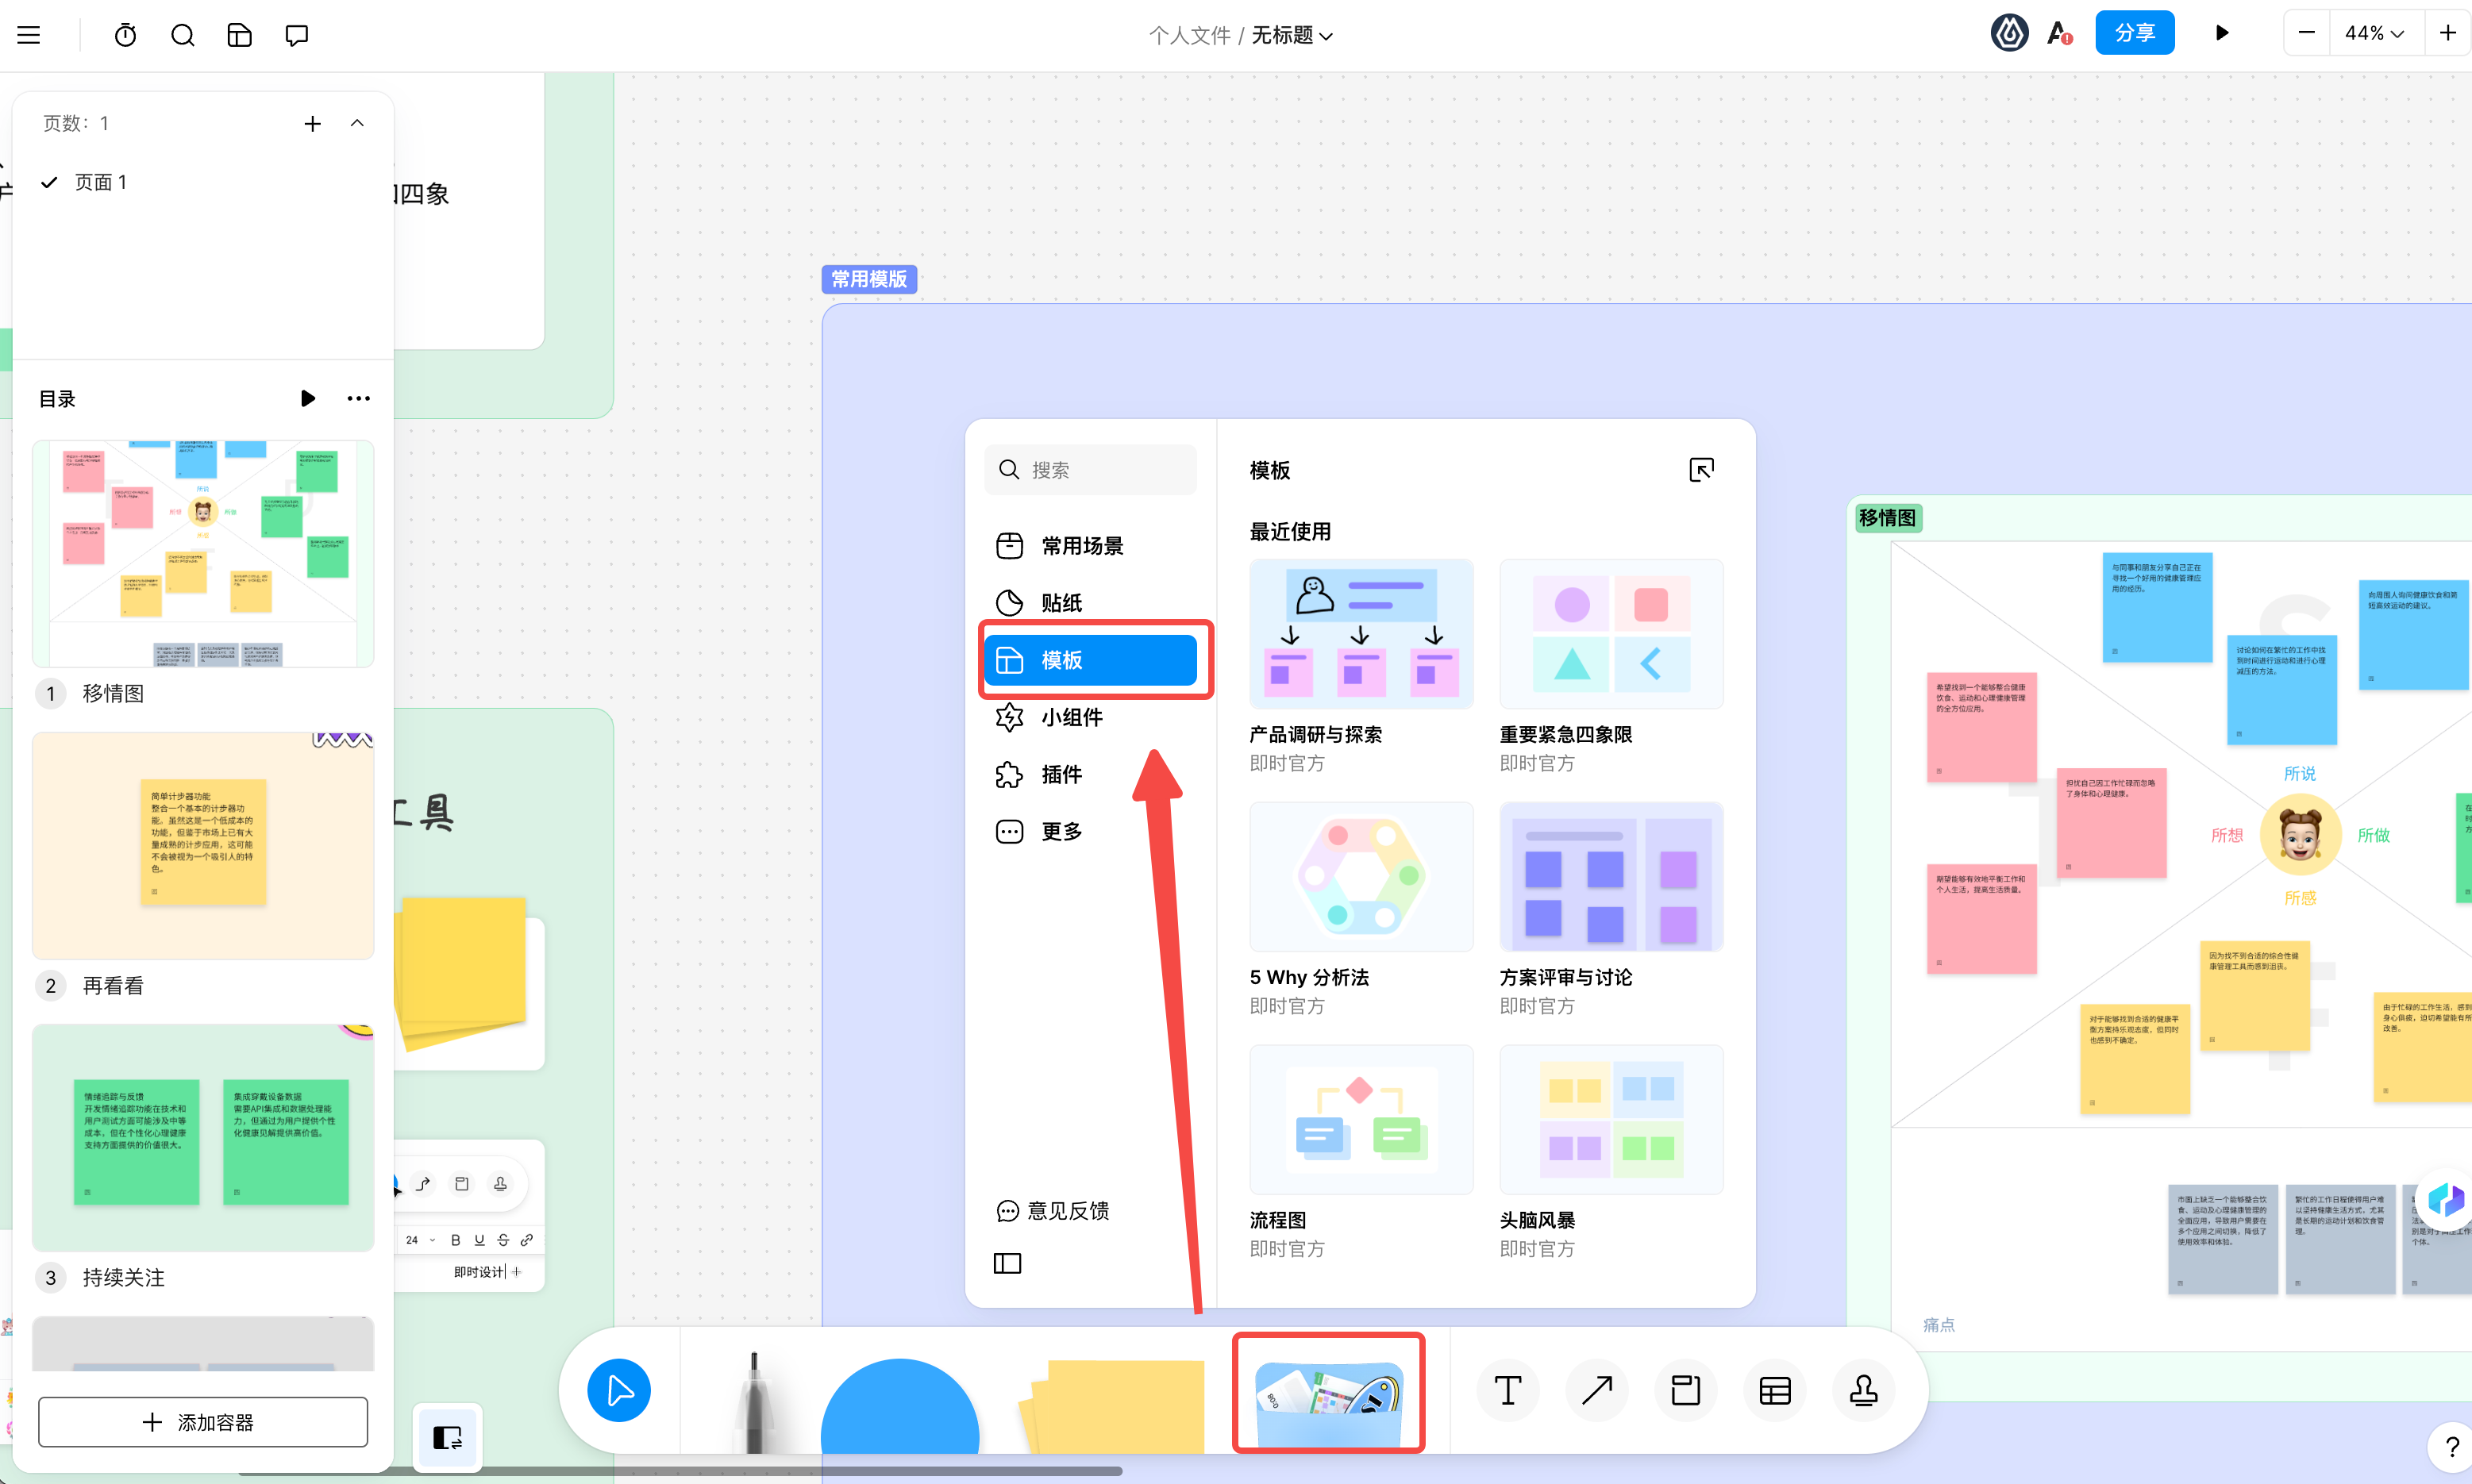Click the blue assistant floating icon
Image resolution: width=2472 pixels, height=1484 pixels.
2445,1198
